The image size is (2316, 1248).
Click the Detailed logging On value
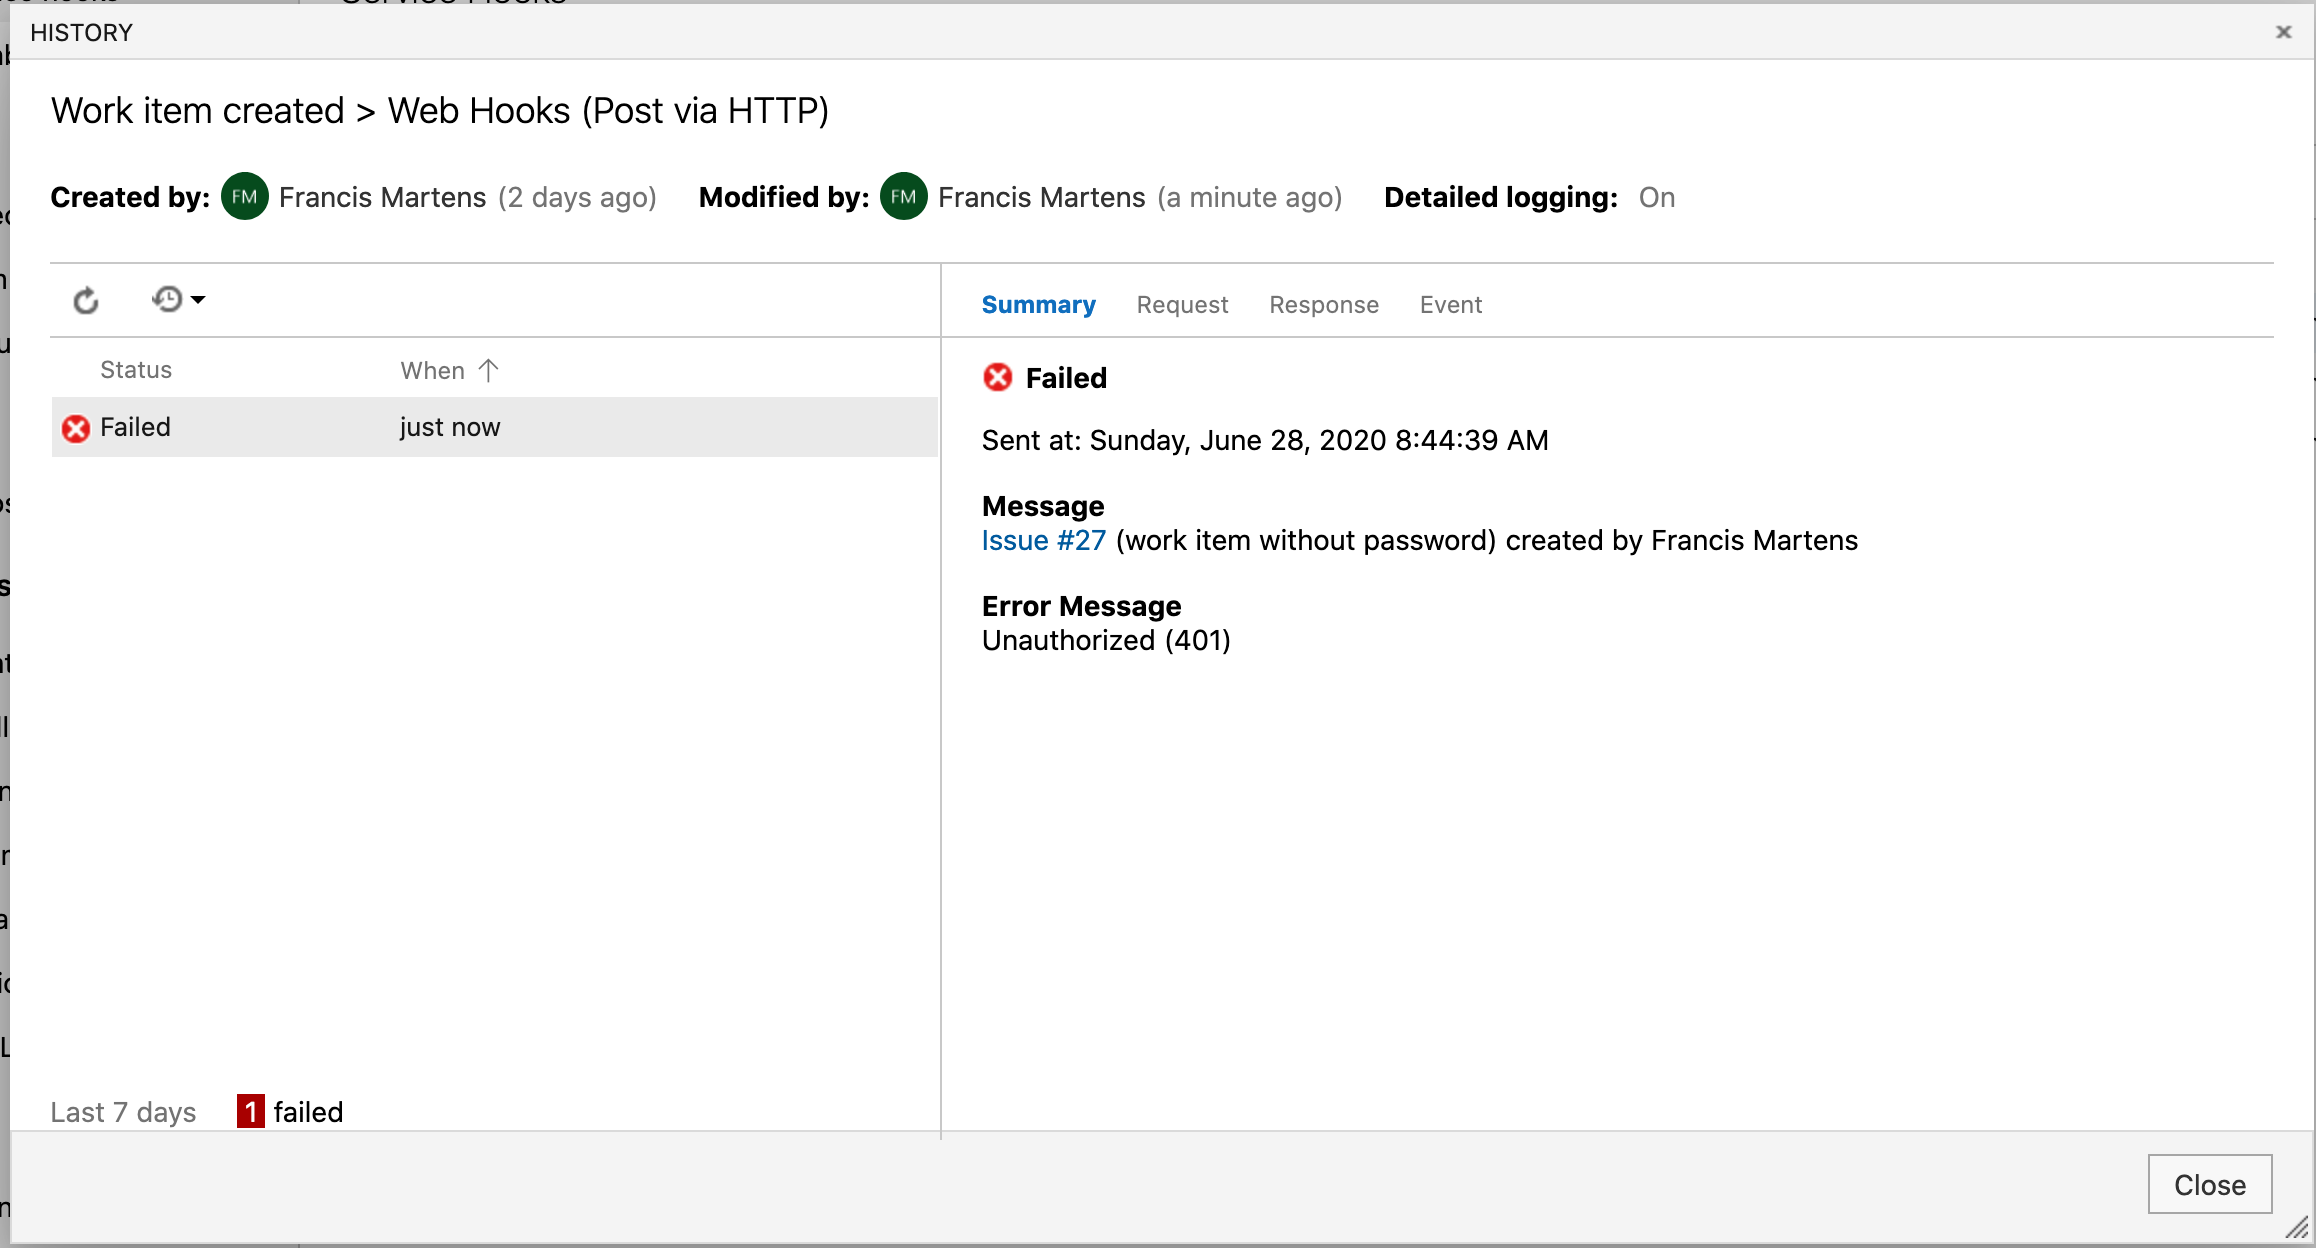tap(1656, 198)
